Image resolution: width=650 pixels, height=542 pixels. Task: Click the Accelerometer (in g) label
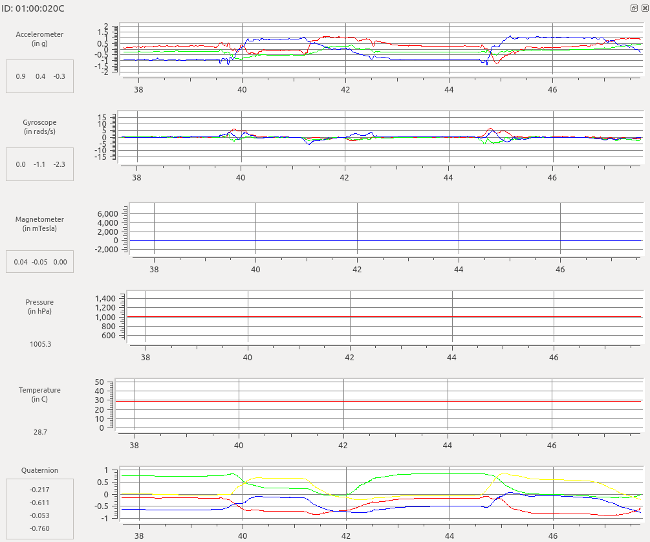click(x=39, y=39)
